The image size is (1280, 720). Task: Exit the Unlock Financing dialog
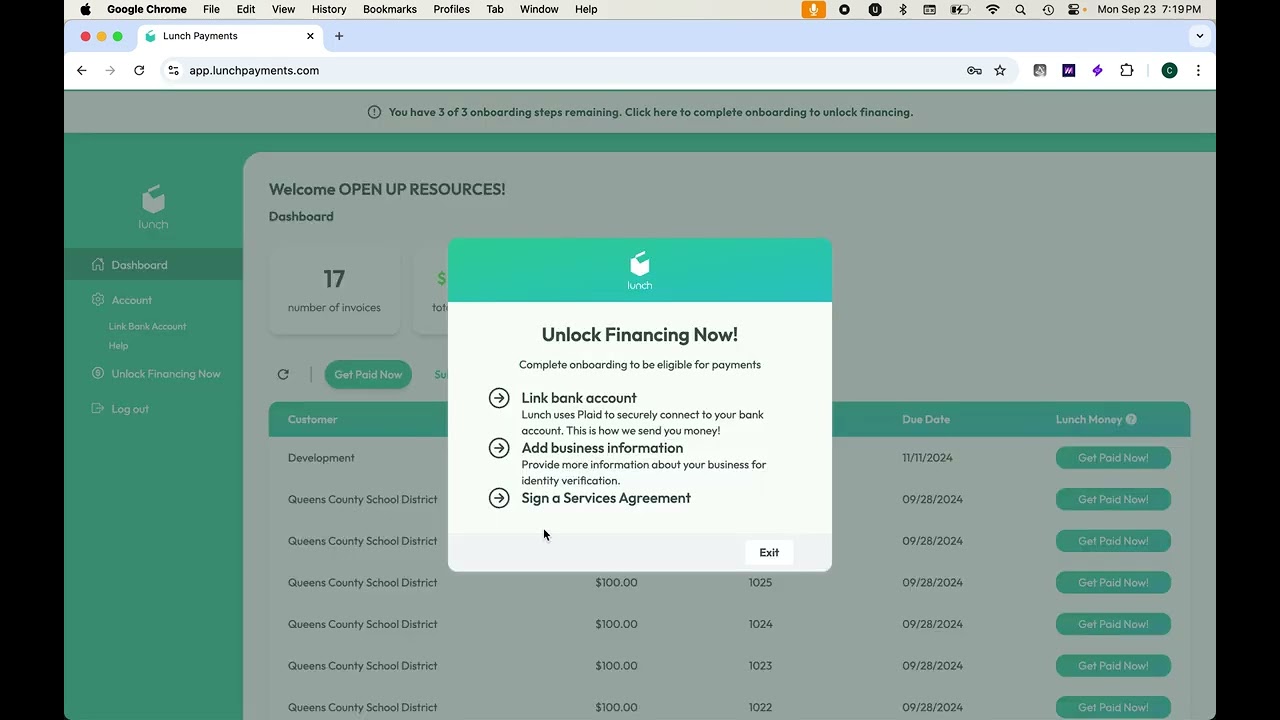[x=769, y=552]
